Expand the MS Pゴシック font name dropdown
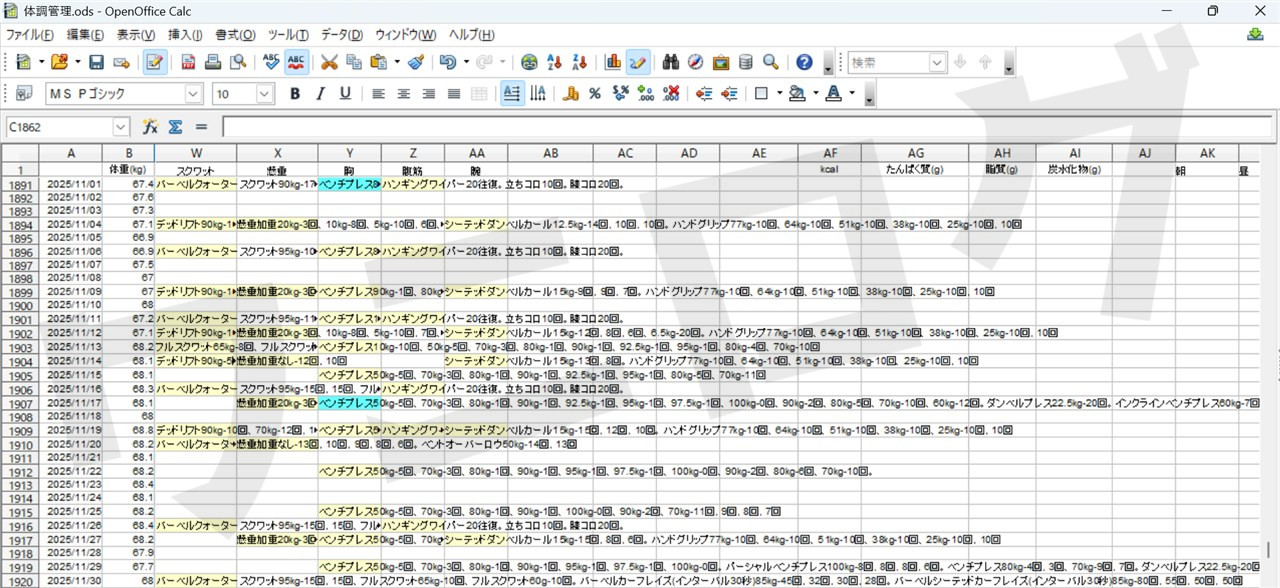 tap(193, 93)
